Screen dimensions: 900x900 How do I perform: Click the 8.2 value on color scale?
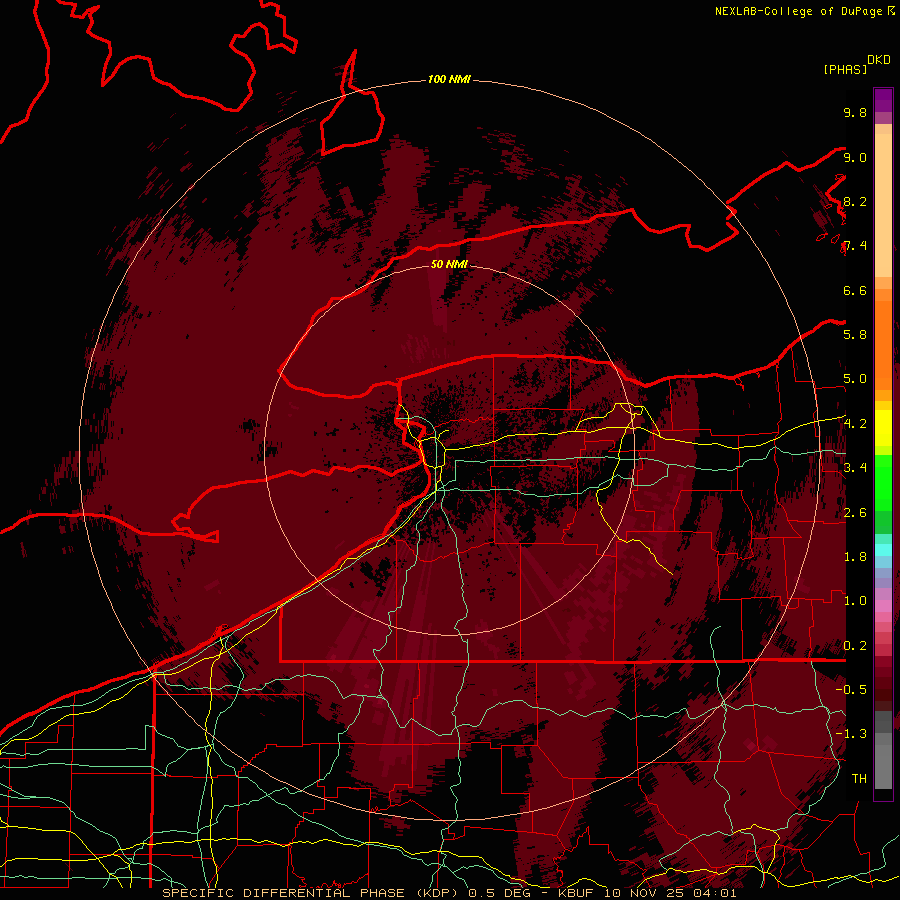855,201
